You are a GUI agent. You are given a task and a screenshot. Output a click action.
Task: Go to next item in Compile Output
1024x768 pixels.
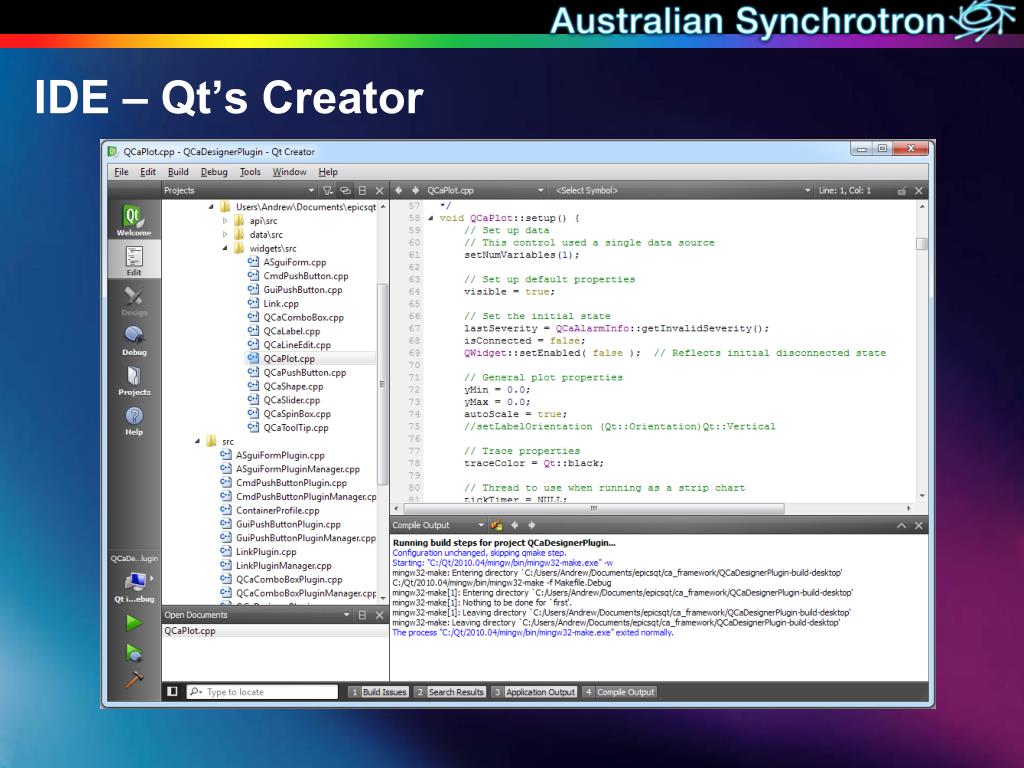[x=532, y=525]
